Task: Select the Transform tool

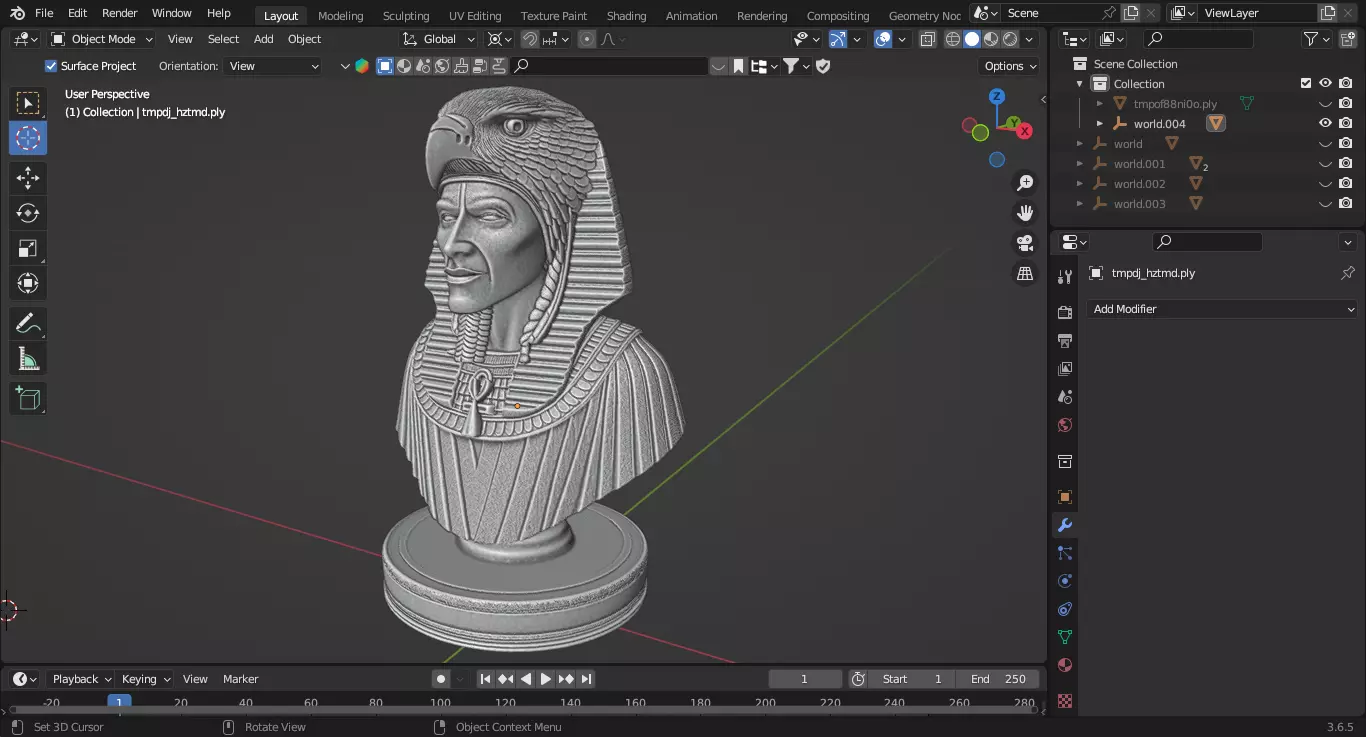Action: coord(28,284)
